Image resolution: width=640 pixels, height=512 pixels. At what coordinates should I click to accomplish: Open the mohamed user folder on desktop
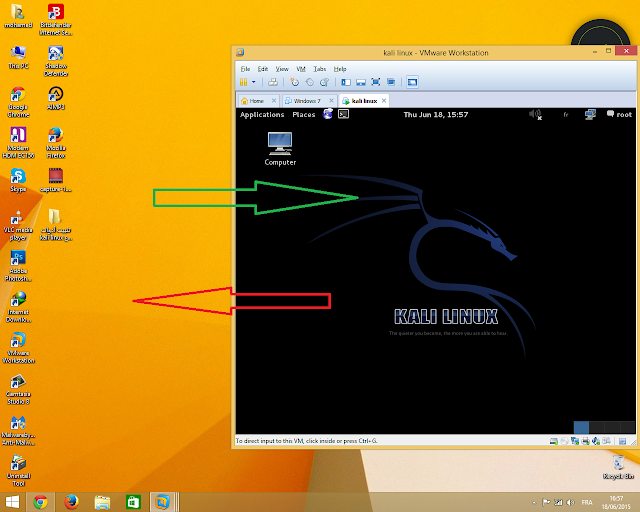pos(18,16)
